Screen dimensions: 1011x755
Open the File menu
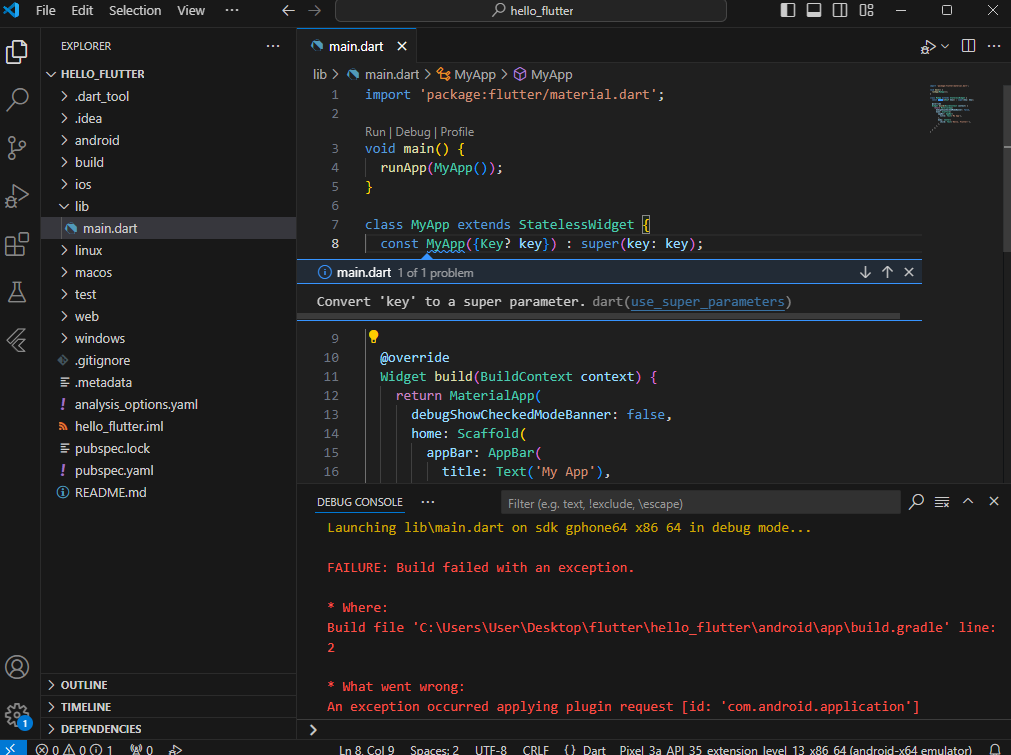coord(45,10)
